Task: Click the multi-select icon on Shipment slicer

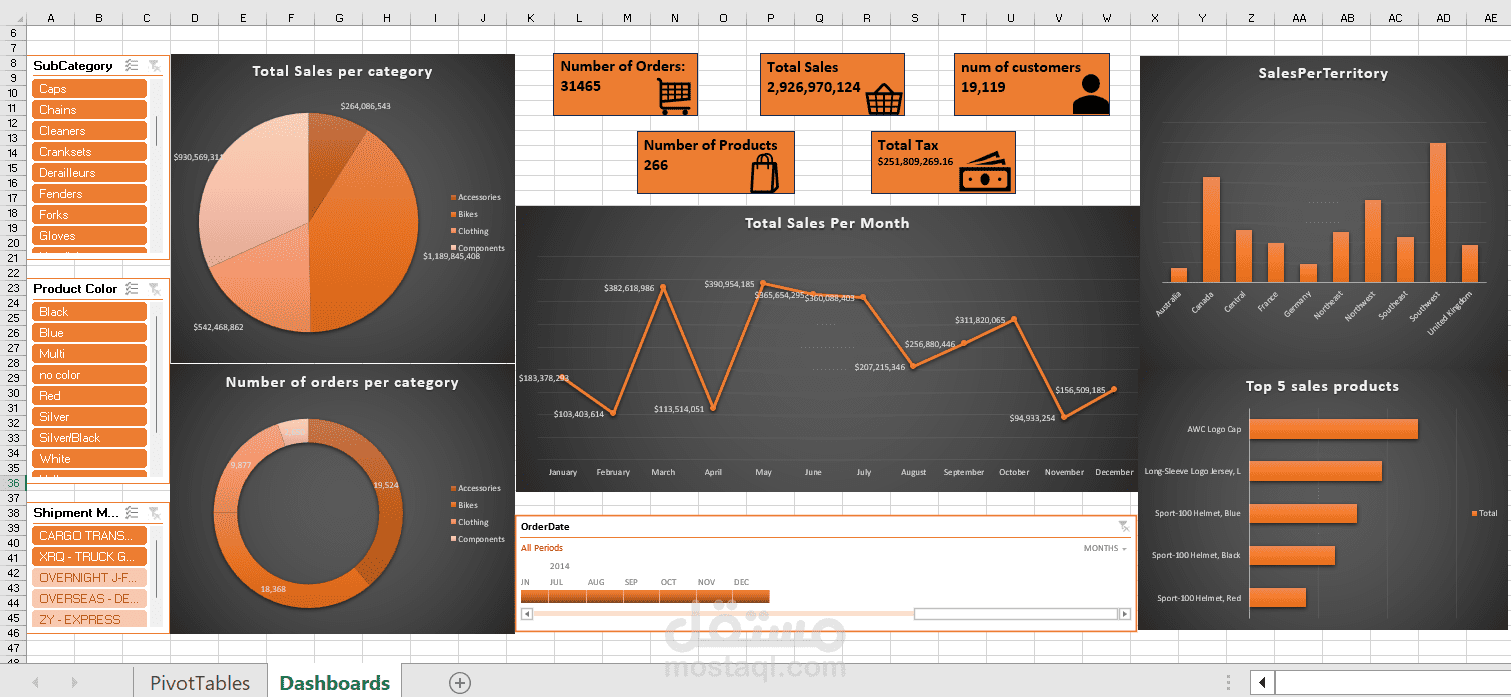Action: 131,512
